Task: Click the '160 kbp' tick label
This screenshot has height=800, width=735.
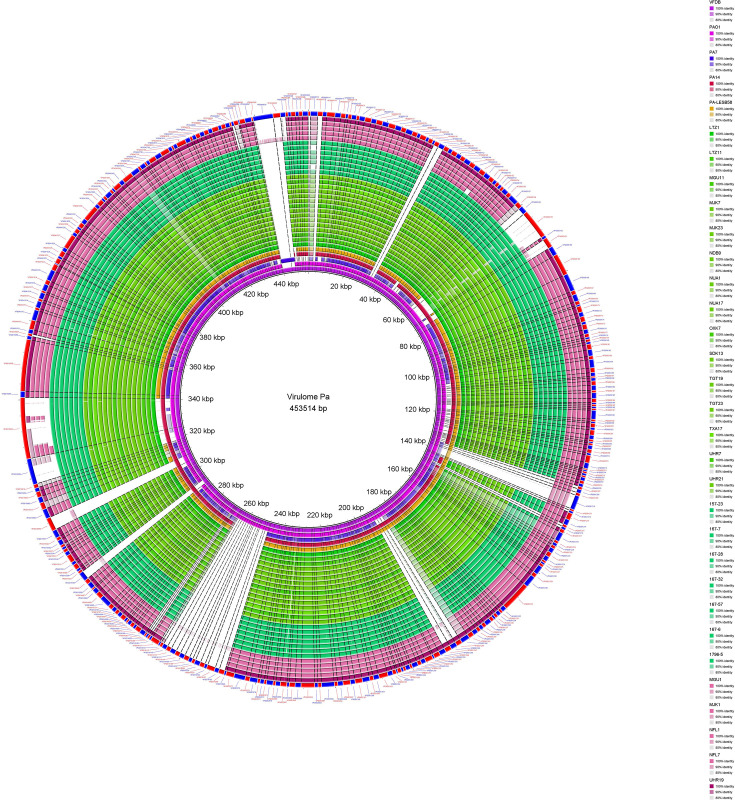Action: pyautogui.click(x=400, y=469)
